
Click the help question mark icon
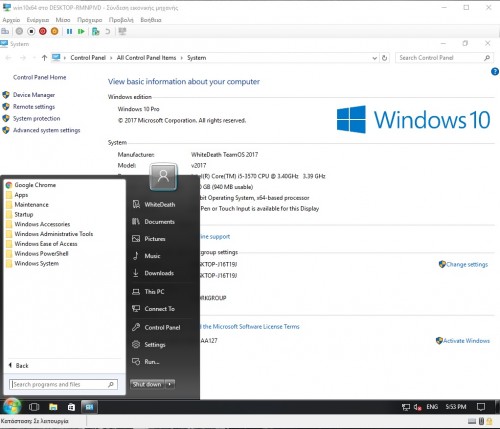click(495, 71)
